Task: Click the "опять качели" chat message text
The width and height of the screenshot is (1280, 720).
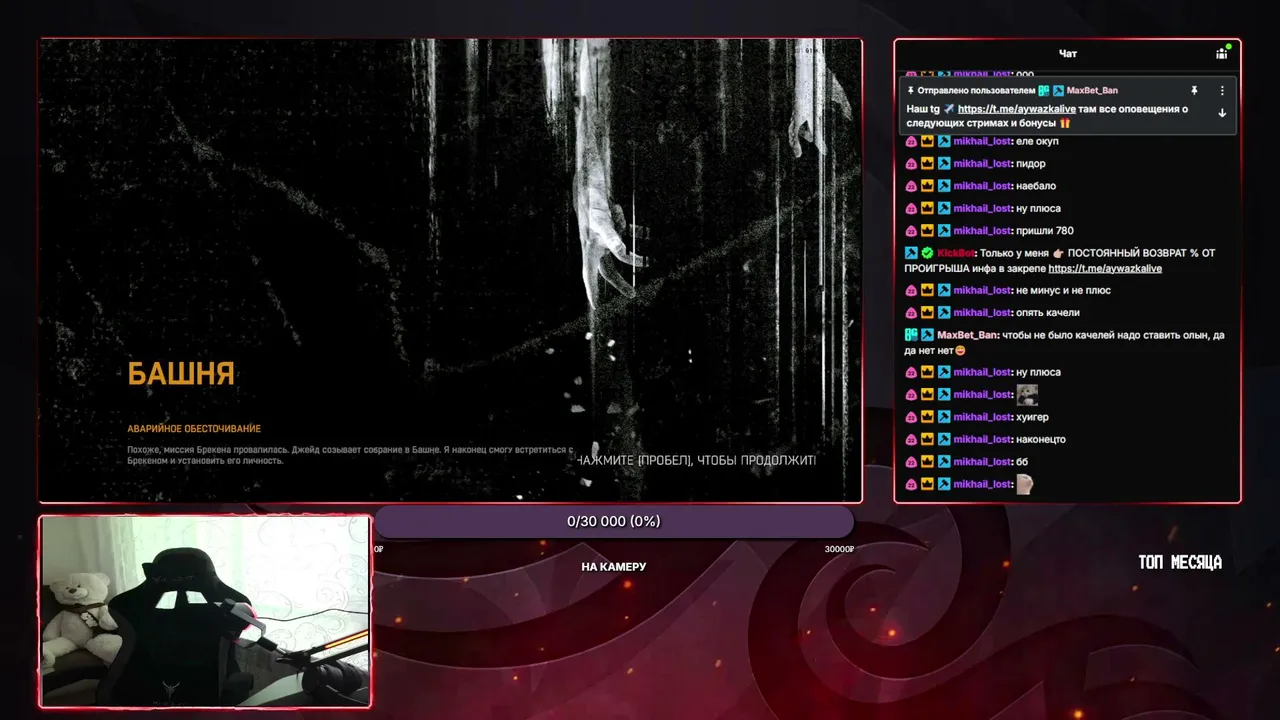Action: click(x=1048, y=313)
